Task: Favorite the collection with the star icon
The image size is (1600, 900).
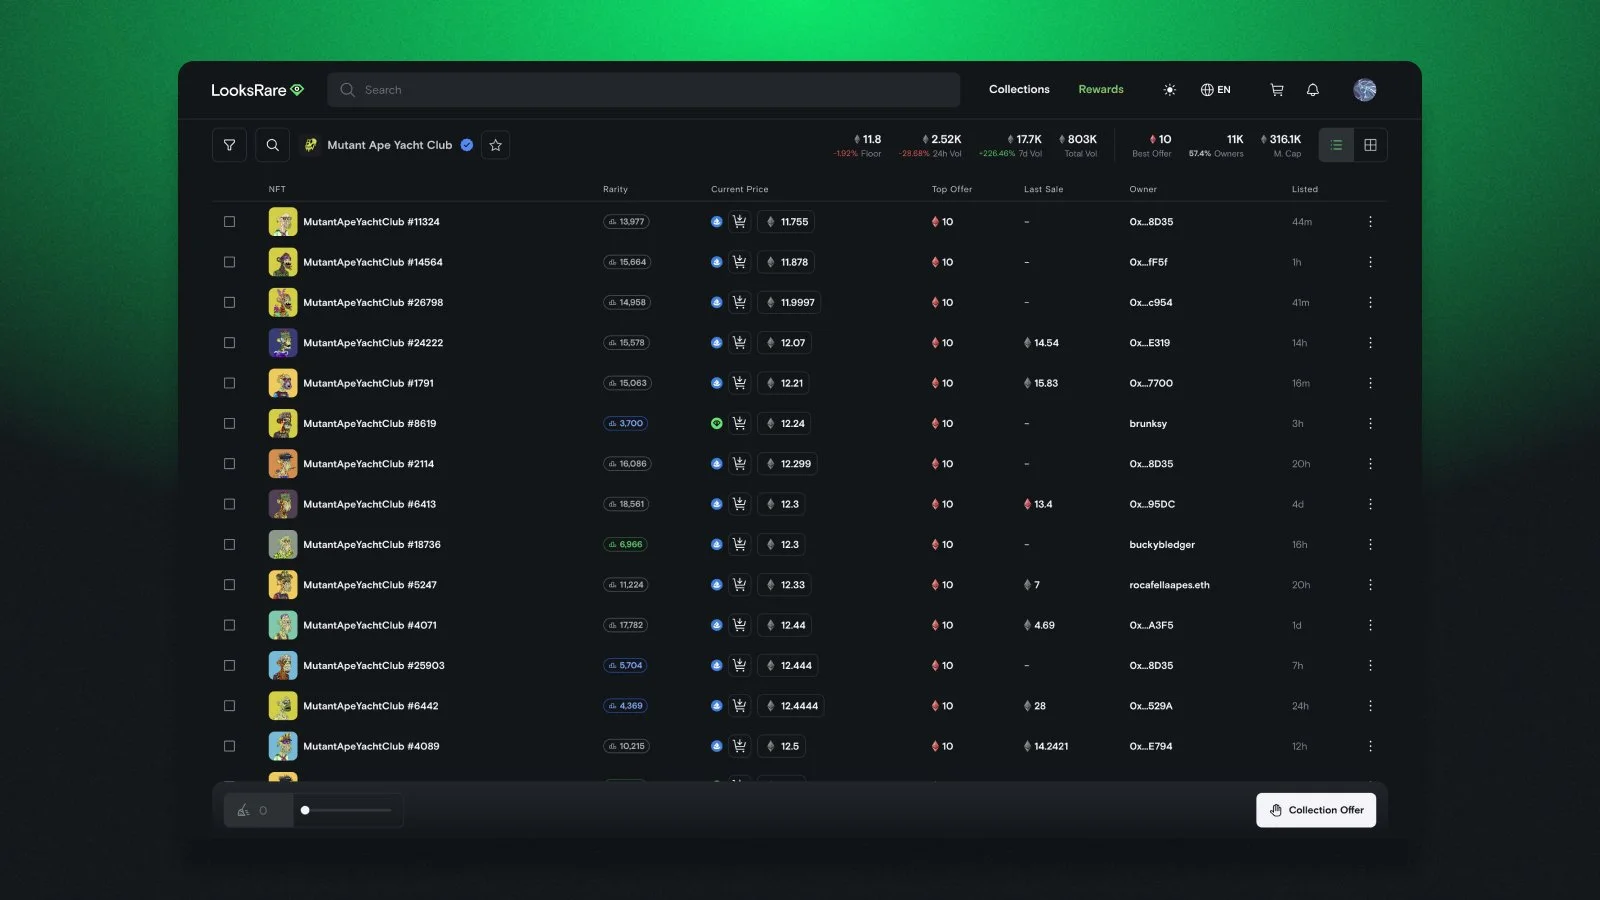Action: click(x=495, y=145)
